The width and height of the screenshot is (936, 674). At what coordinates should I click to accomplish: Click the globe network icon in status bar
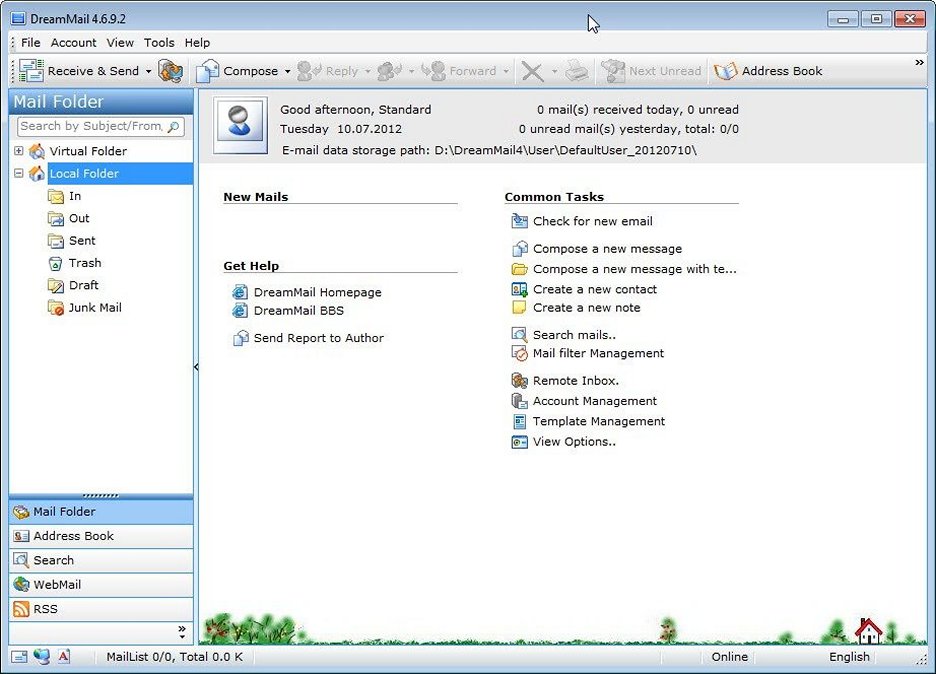(x=42, y=657)
